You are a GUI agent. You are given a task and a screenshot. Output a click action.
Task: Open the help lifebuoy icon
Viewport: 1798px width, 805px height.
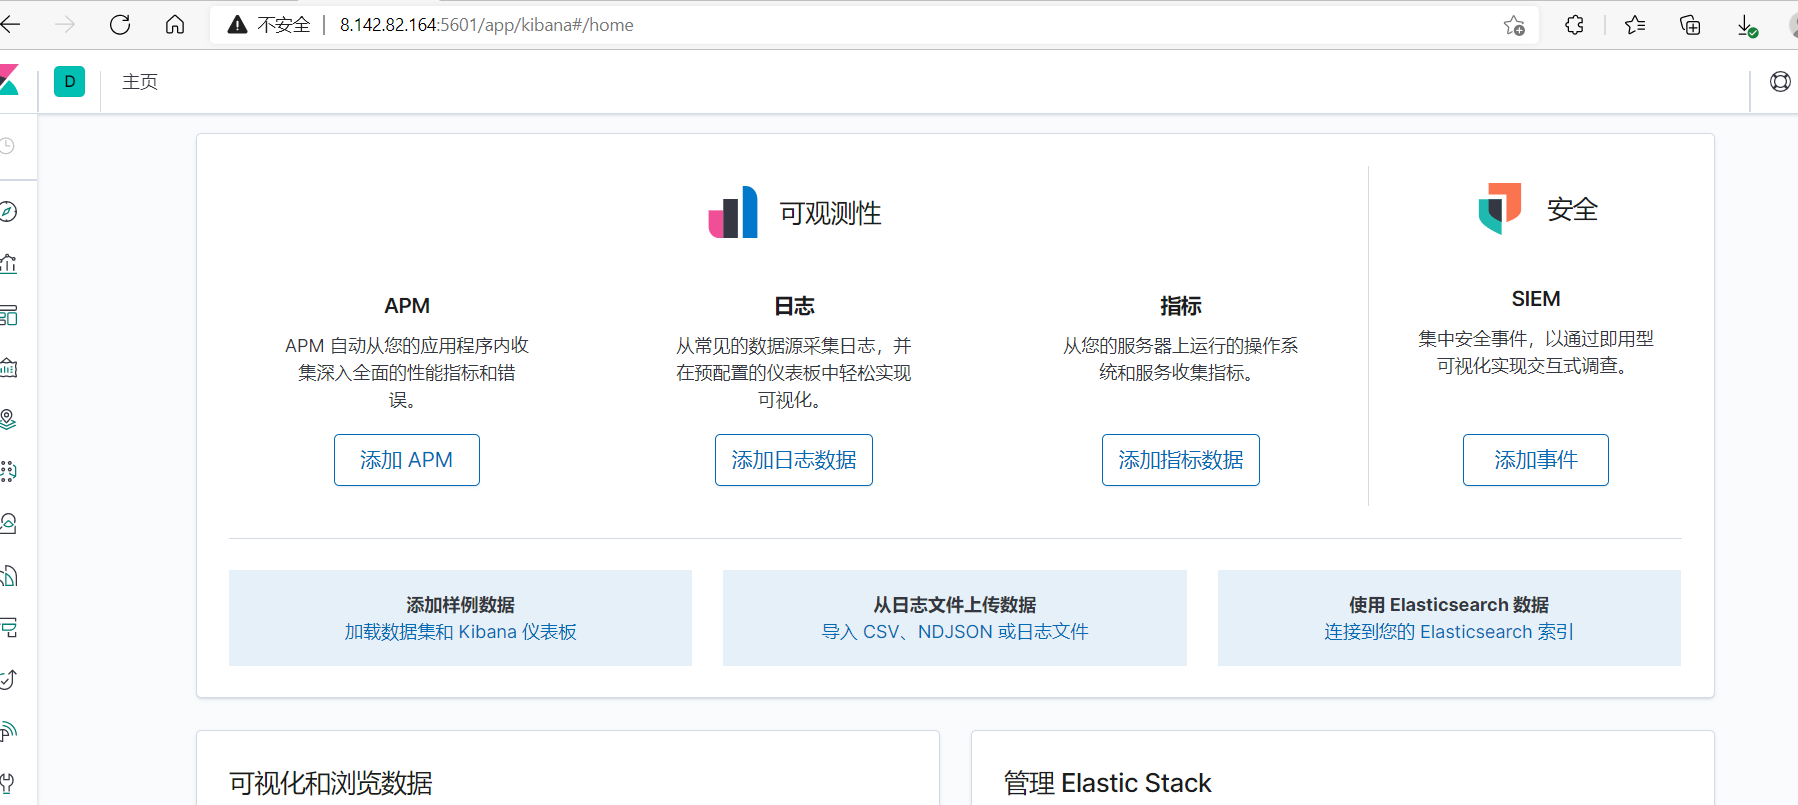coord(1780,82)
